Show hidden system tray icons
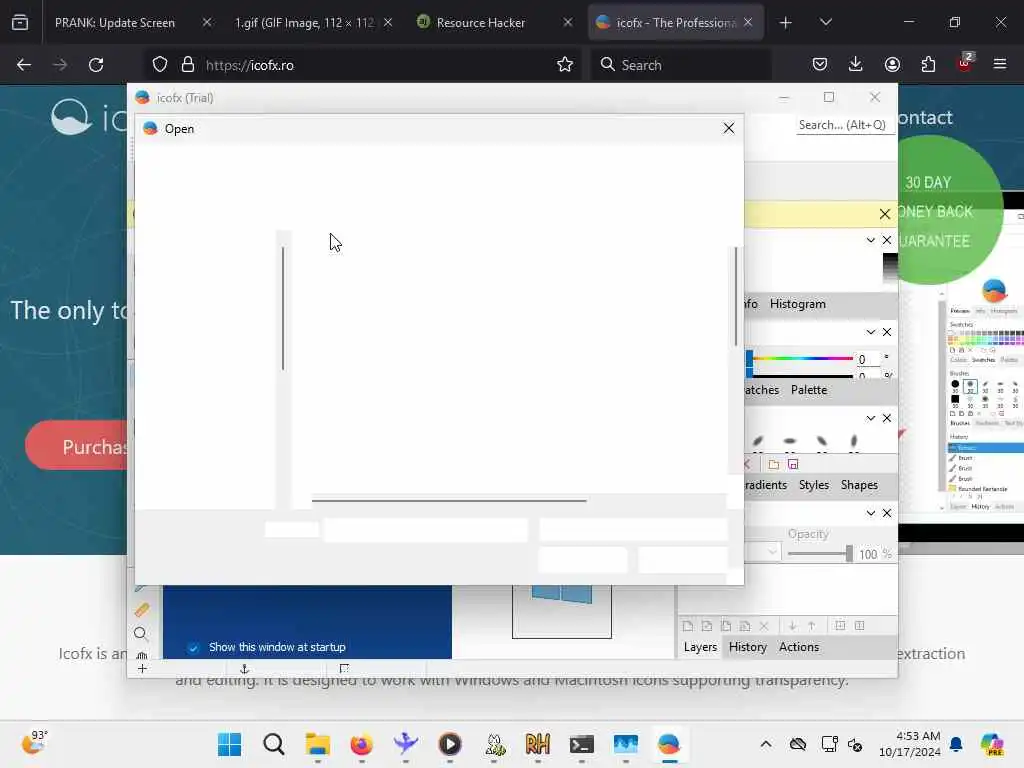 point(766,744)
